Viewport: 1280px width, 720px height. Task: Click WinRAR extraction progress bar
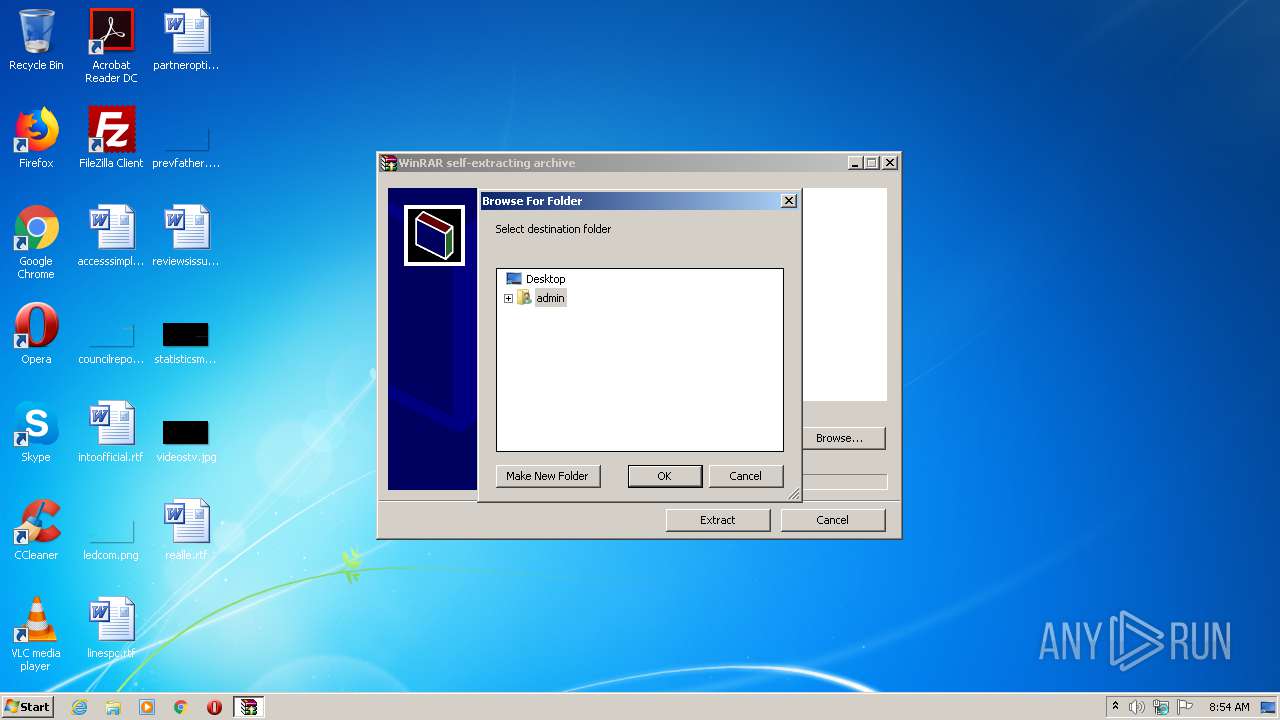[844, 482]
